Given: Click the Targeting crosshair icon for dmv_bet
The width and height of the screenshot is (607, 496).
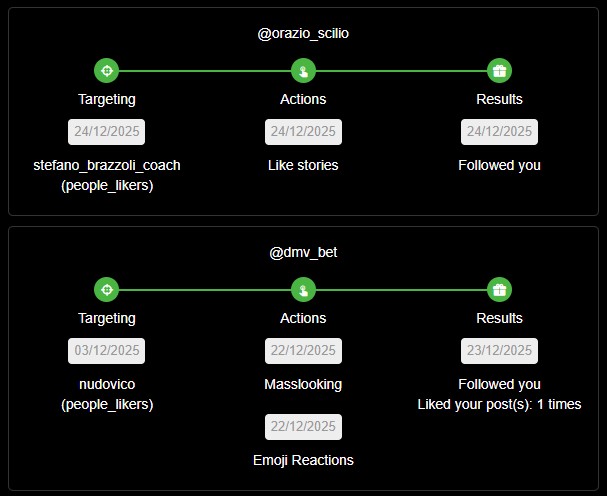Looking at the screenshot, I should point(106,289).
